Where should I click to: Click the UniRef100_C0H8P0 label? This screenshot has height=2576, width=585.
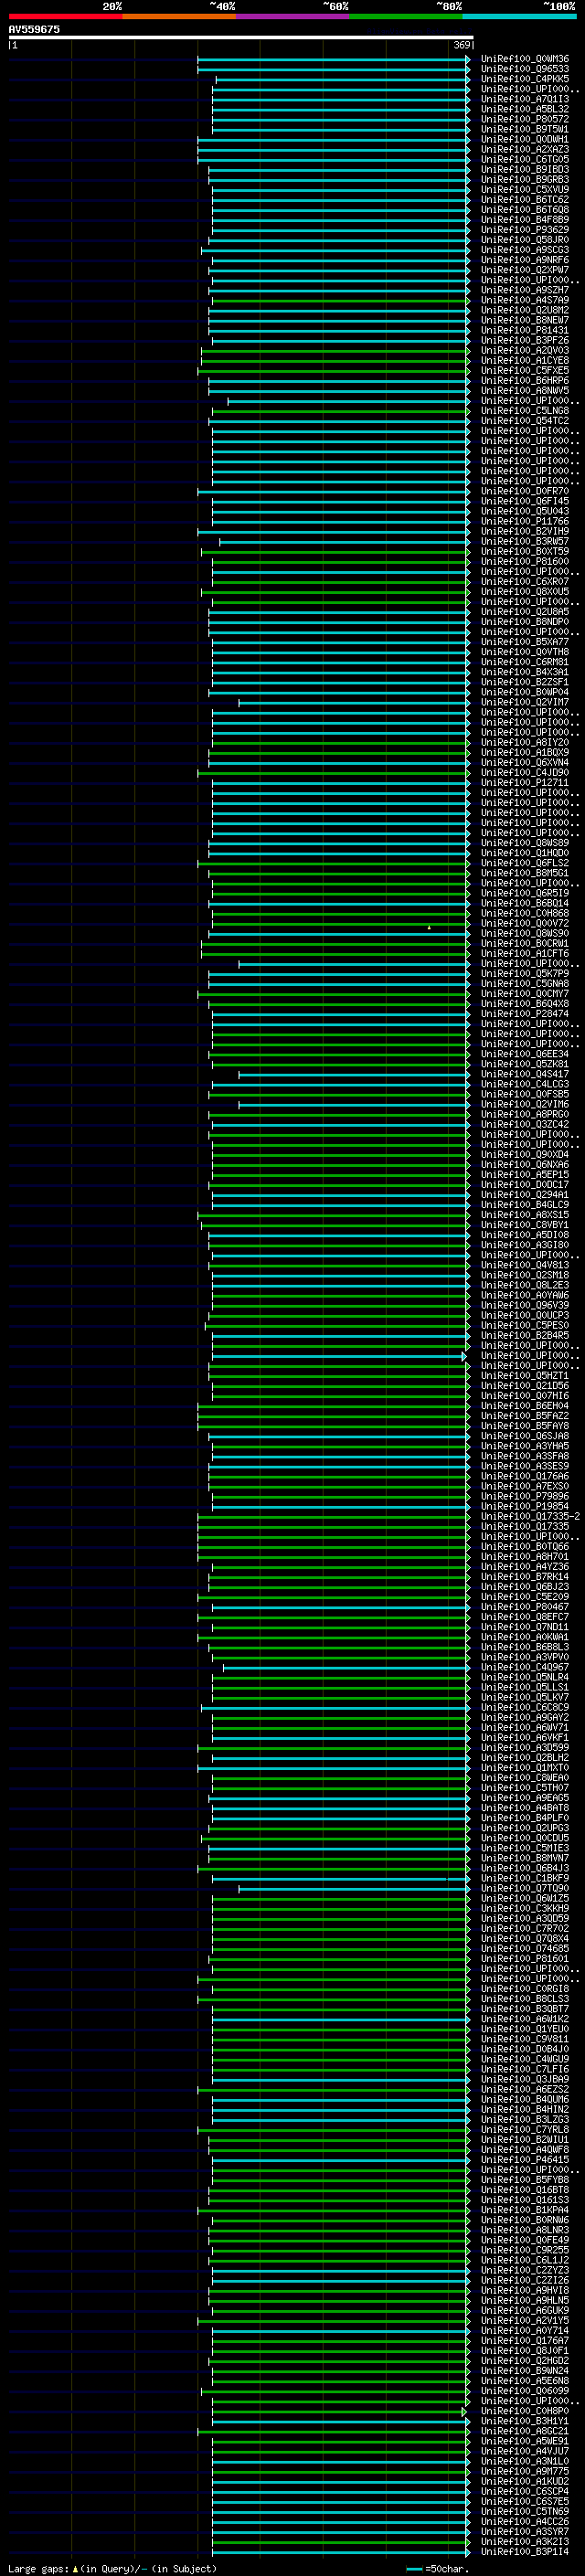pyautogui.click(x=525, y=2411)
